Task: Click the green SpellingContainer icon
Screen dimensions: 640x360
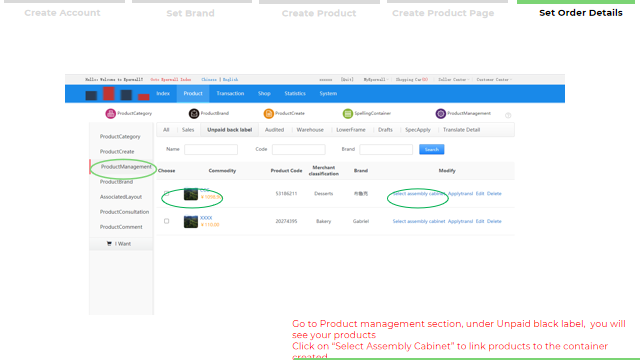Action: coord(347,113)
